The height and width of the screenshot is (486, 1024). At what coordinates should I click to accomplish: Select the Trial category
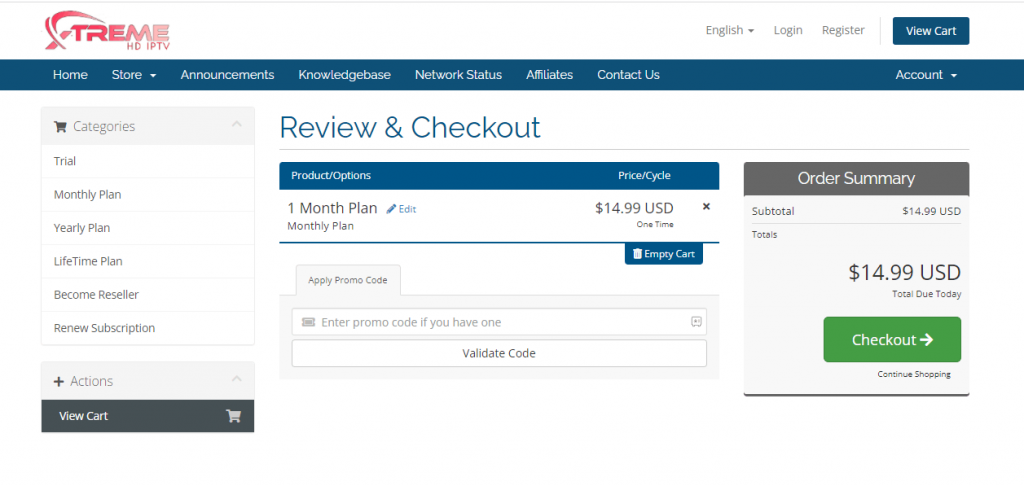148,161
